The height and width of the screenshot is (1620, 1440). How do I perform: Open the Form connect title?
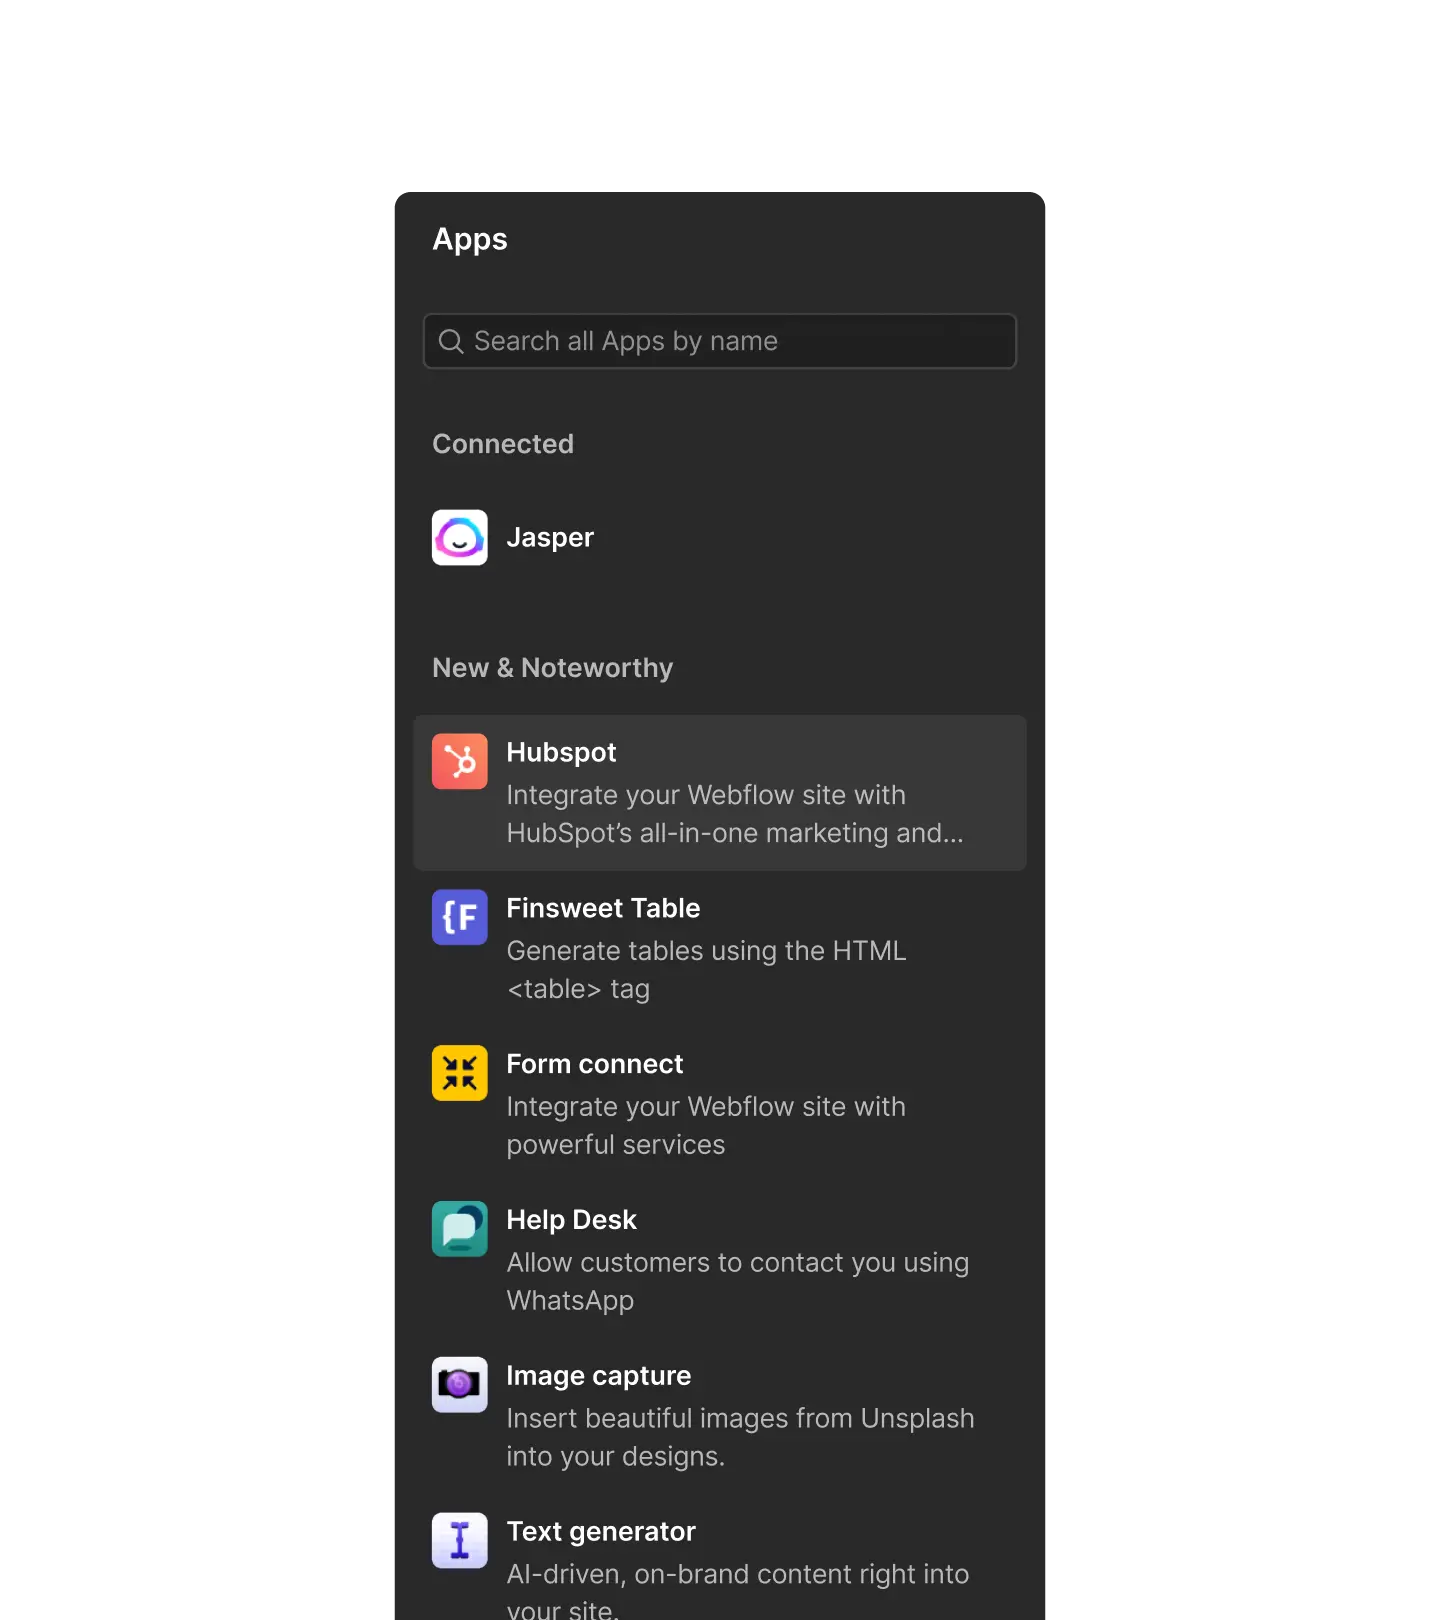coord(594,1065)
